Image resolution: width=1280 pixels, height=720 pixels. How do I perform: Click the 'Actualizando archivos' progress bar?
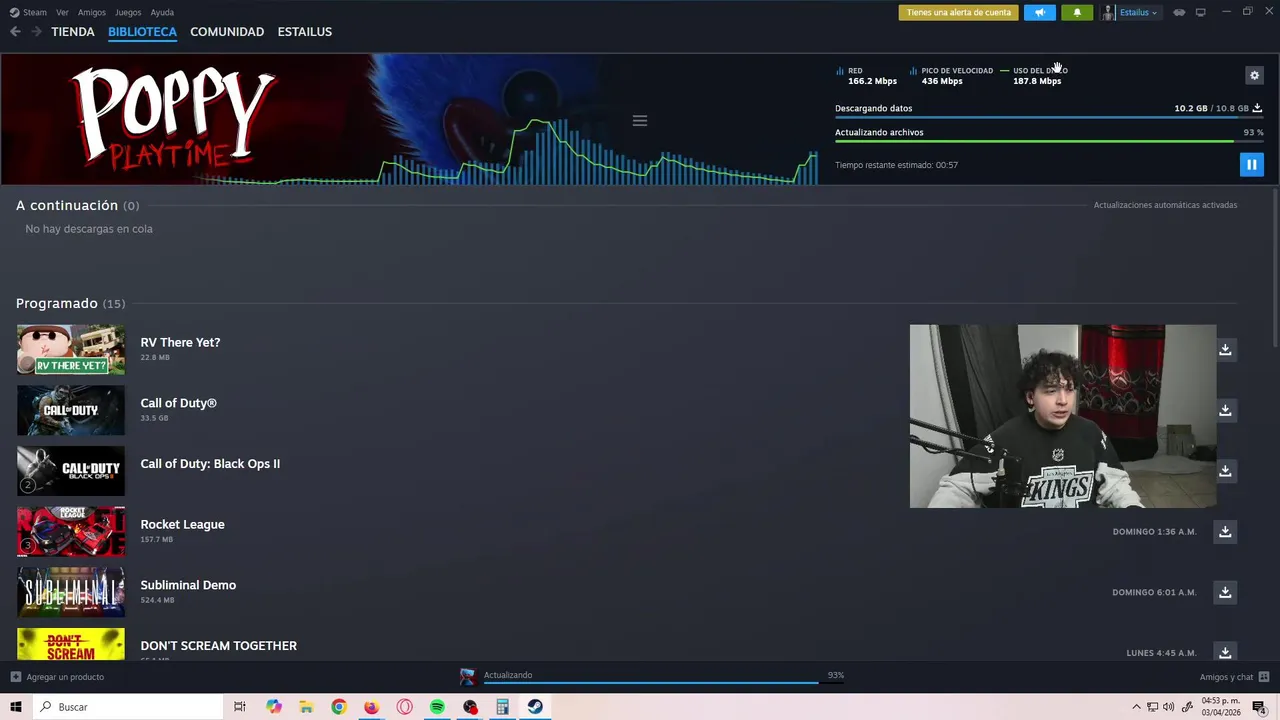[1049, 141]
